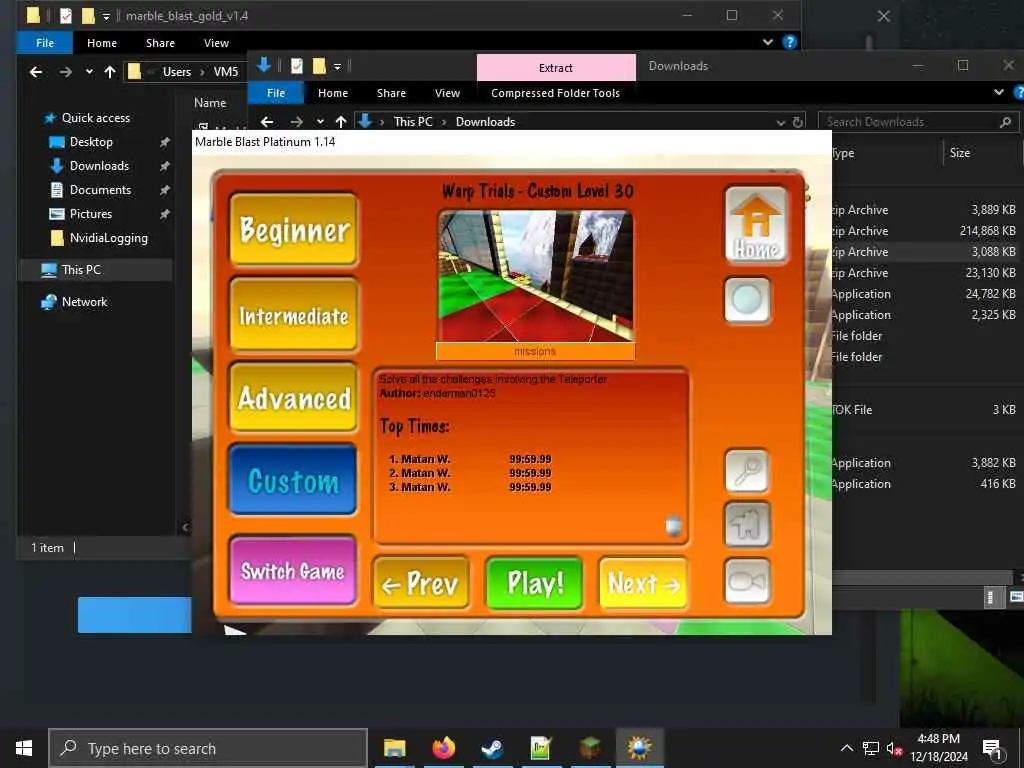
Task: Click Users in marble_blast_gold address path
Action: point(177,72)
